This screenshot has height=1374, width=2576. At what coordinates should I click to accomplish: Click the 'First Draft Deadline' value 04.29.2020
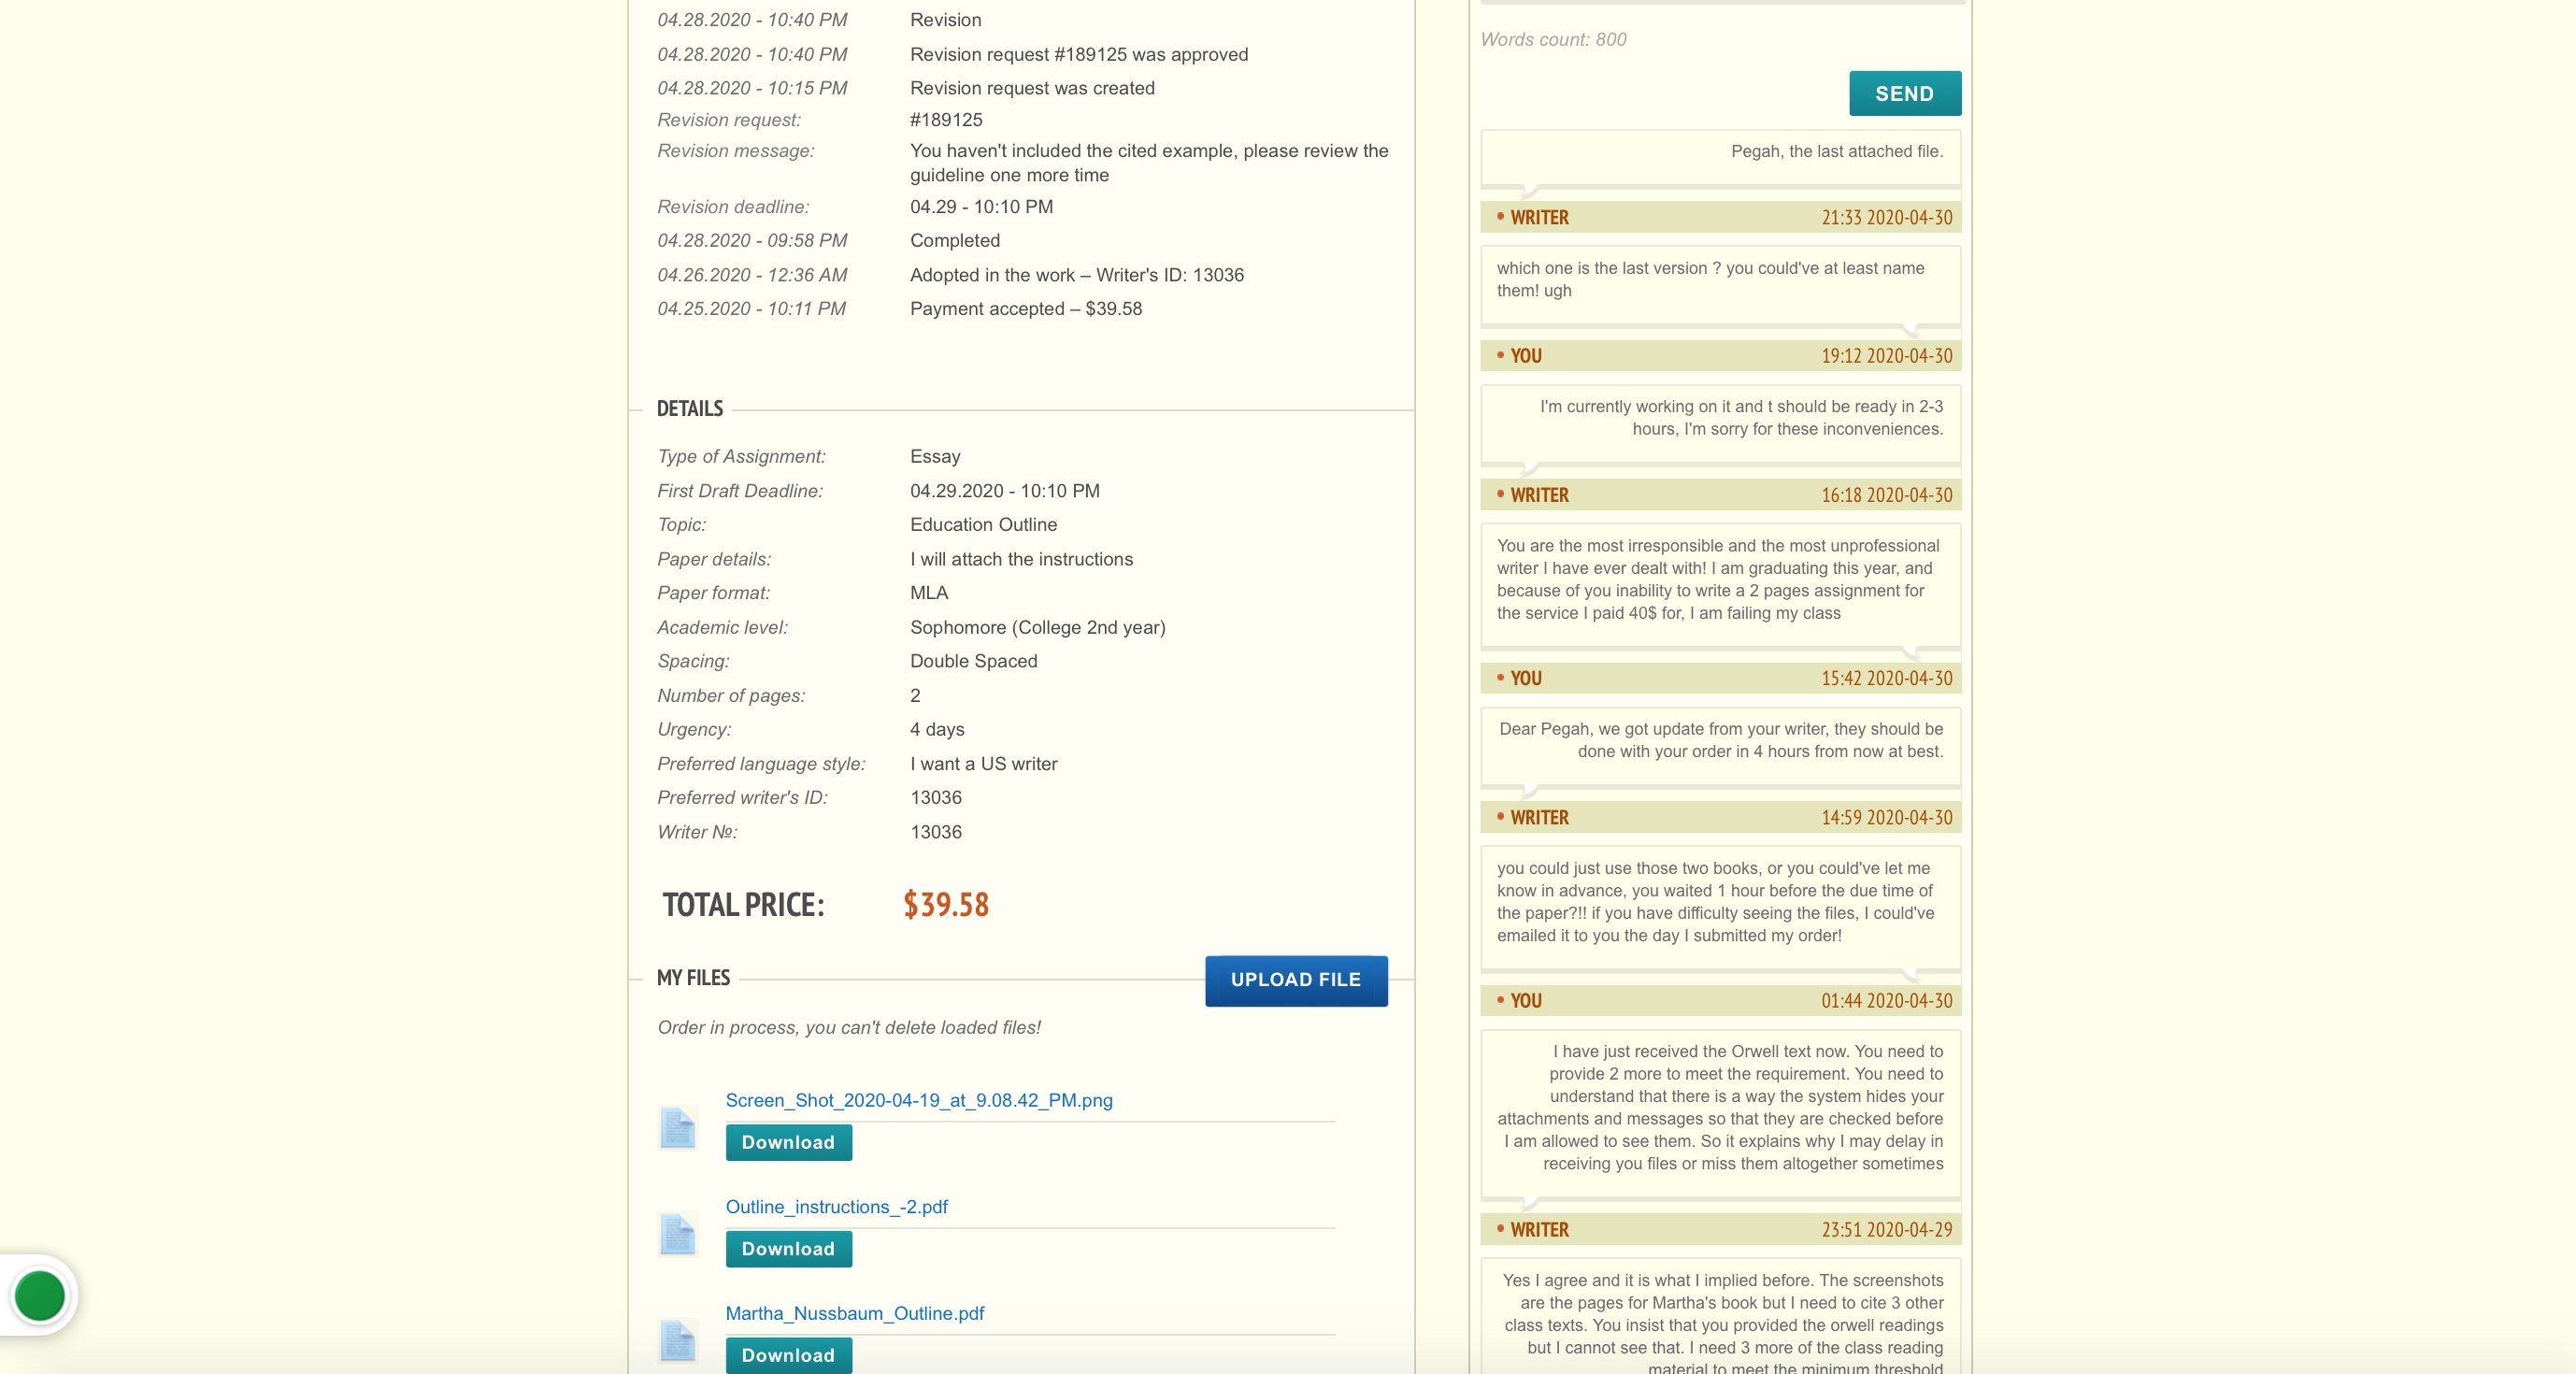point(1004,491)
